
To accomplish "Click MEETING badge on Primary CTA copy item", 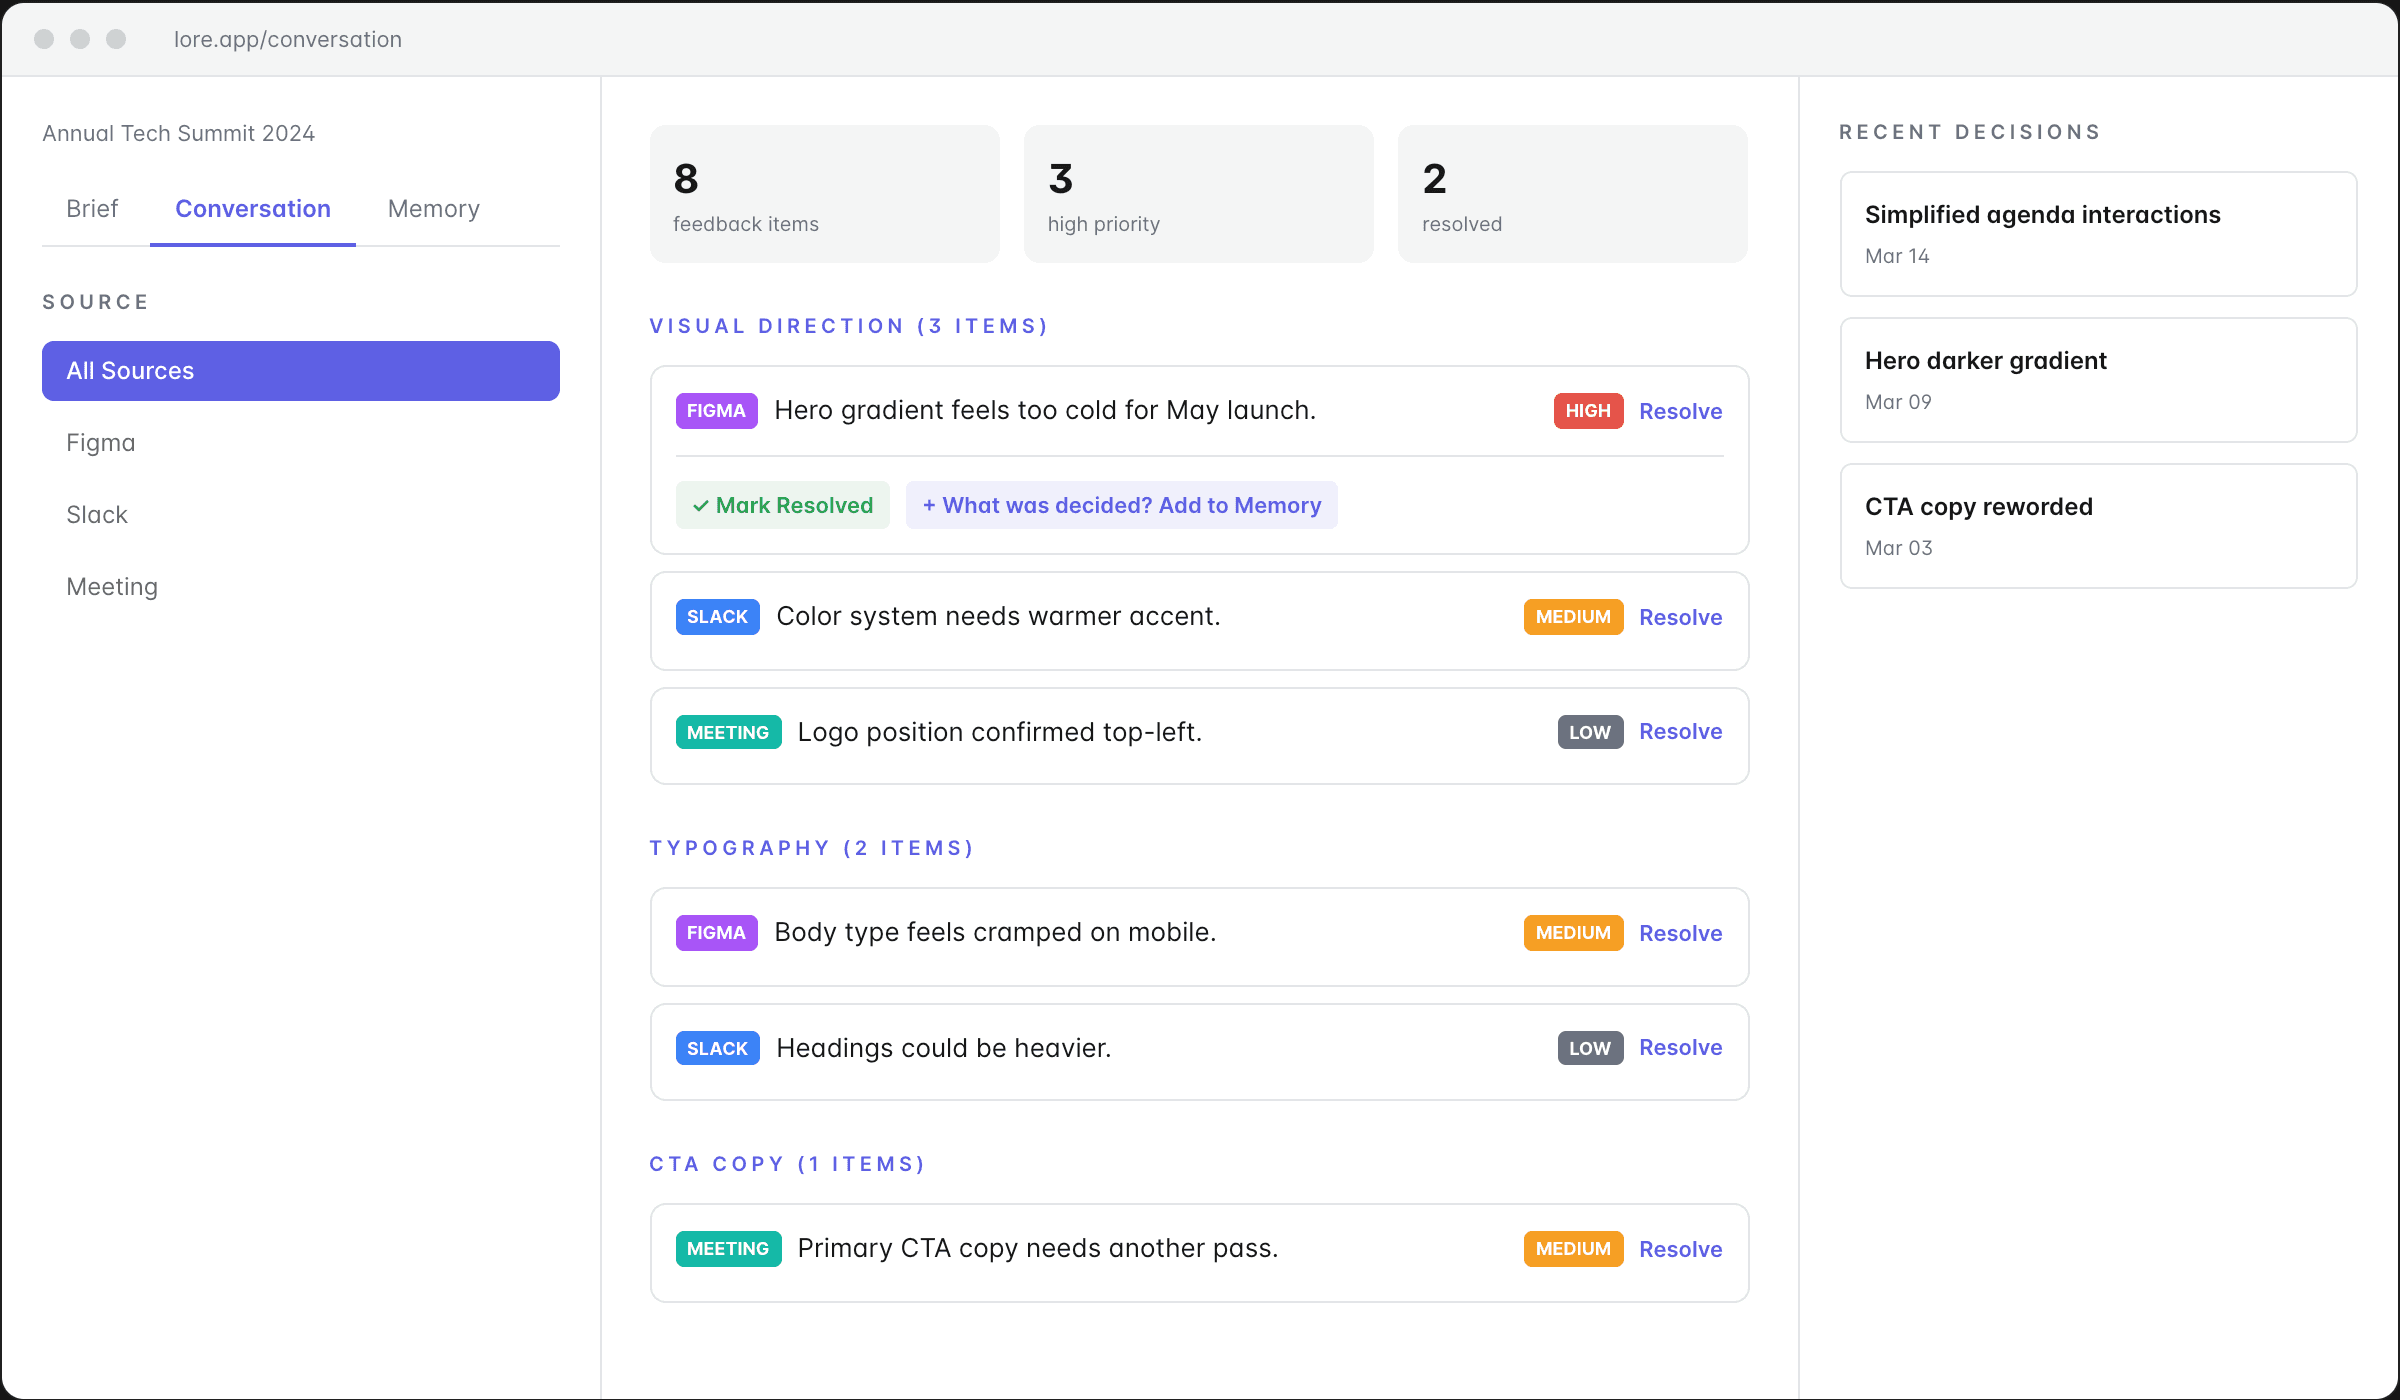I will click(x=728, y=1249).
